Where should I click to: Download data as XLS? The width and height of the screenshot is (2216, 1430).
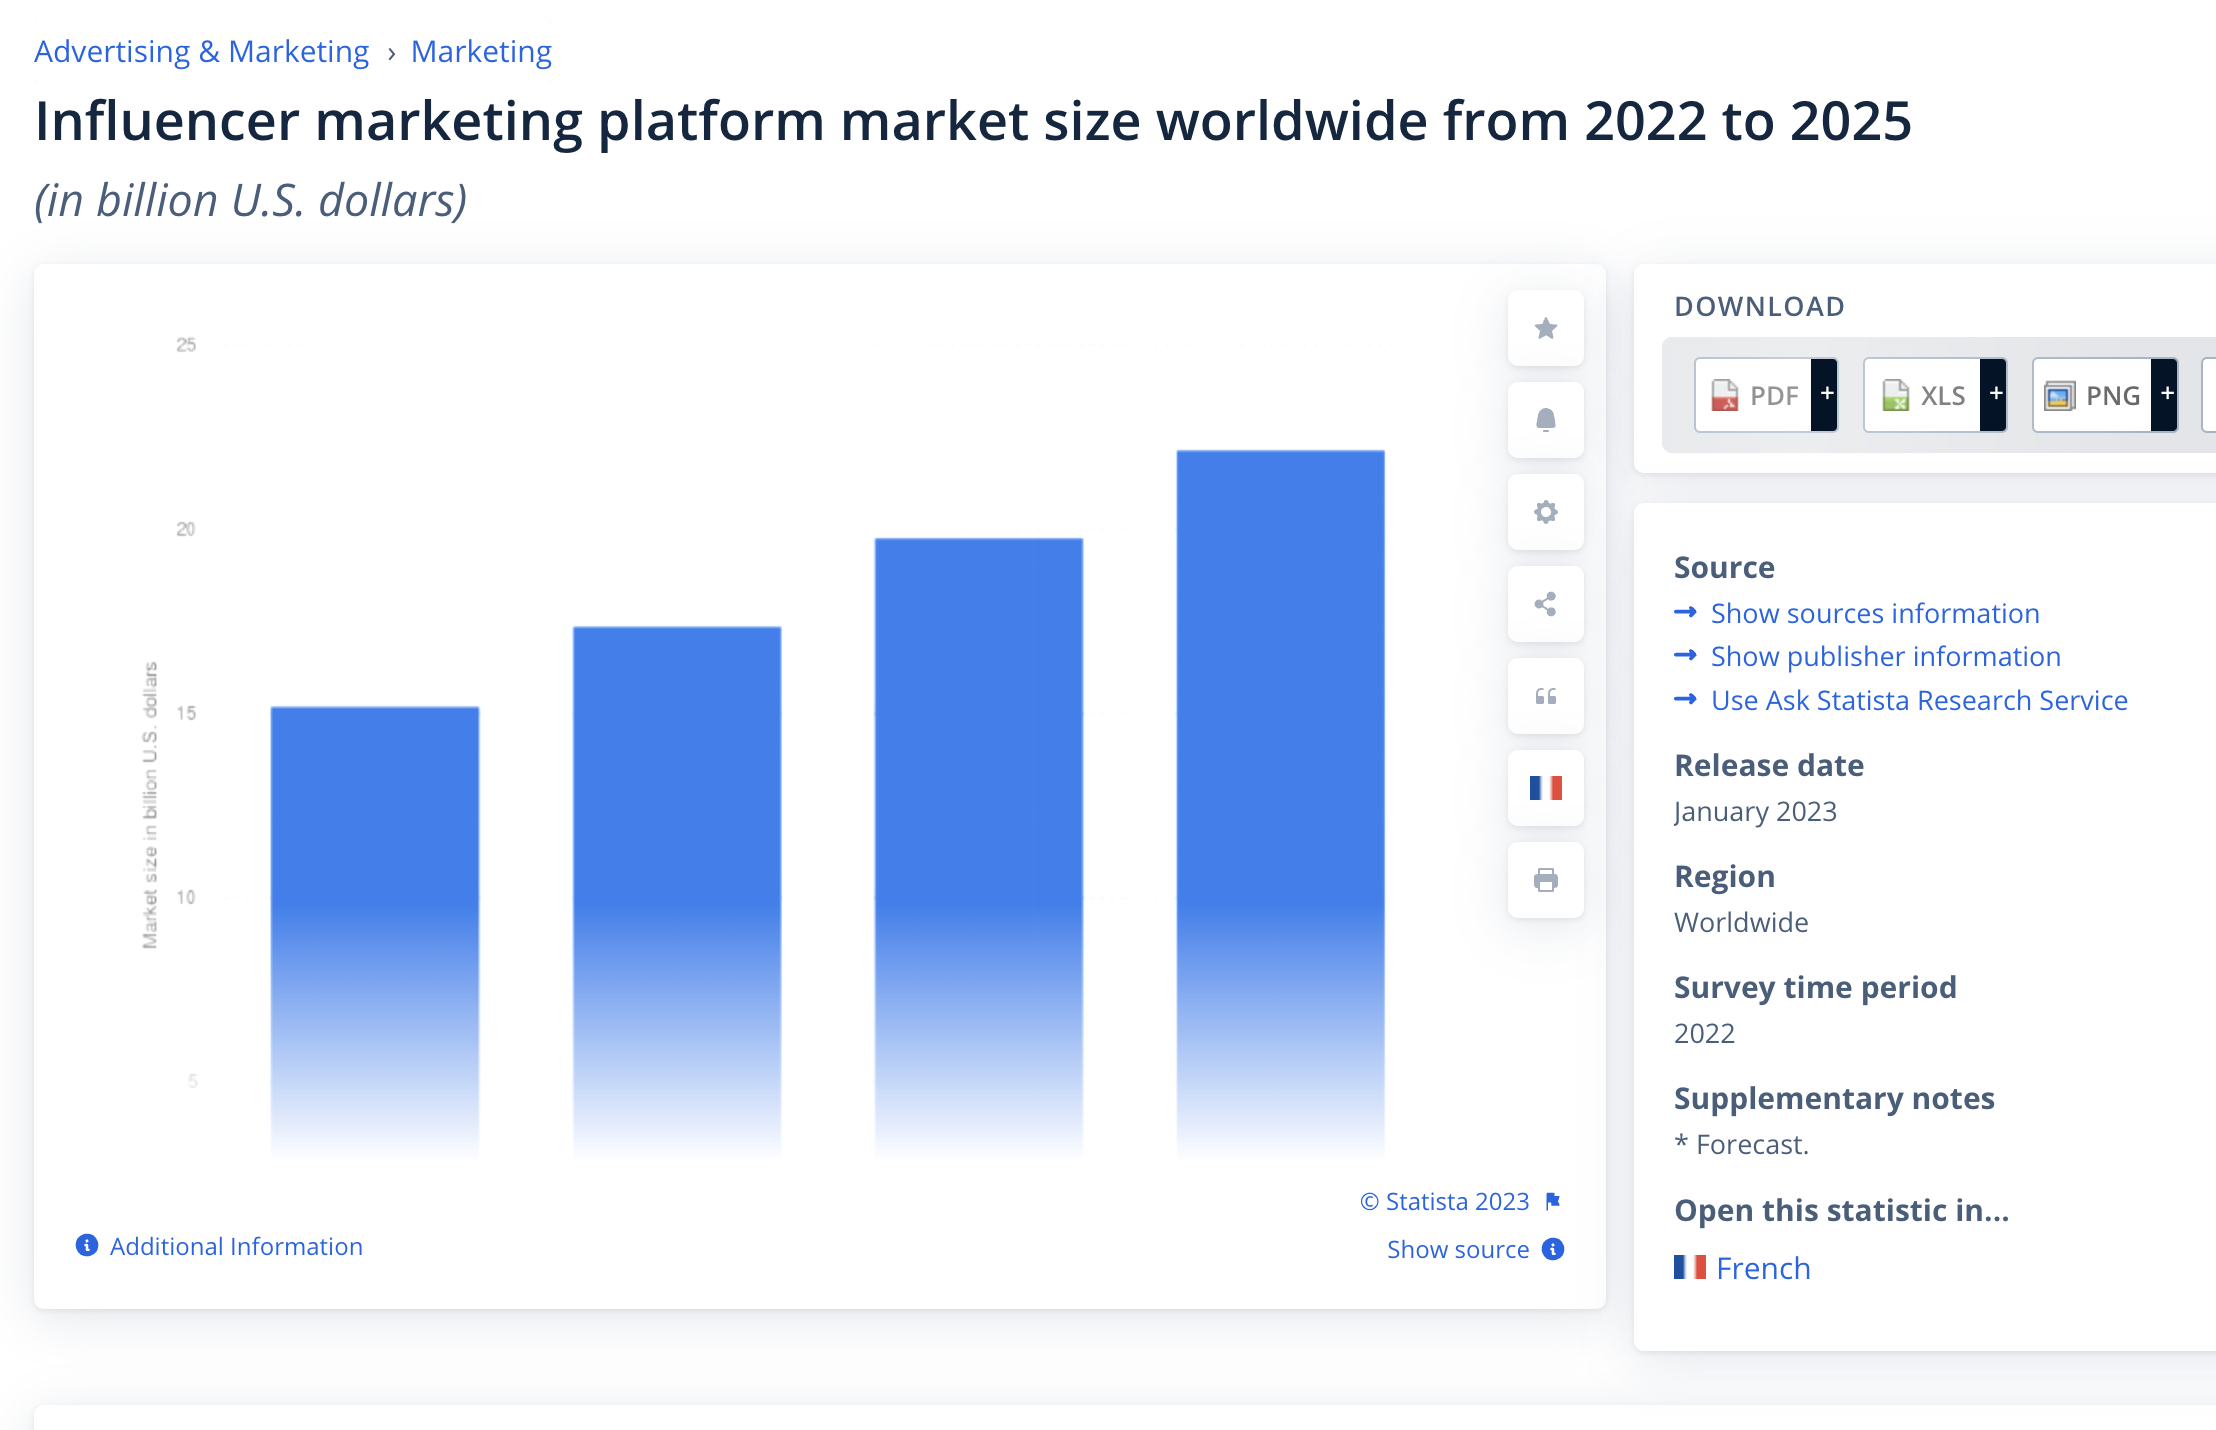pyautogui.click(x=1923, y=395)
